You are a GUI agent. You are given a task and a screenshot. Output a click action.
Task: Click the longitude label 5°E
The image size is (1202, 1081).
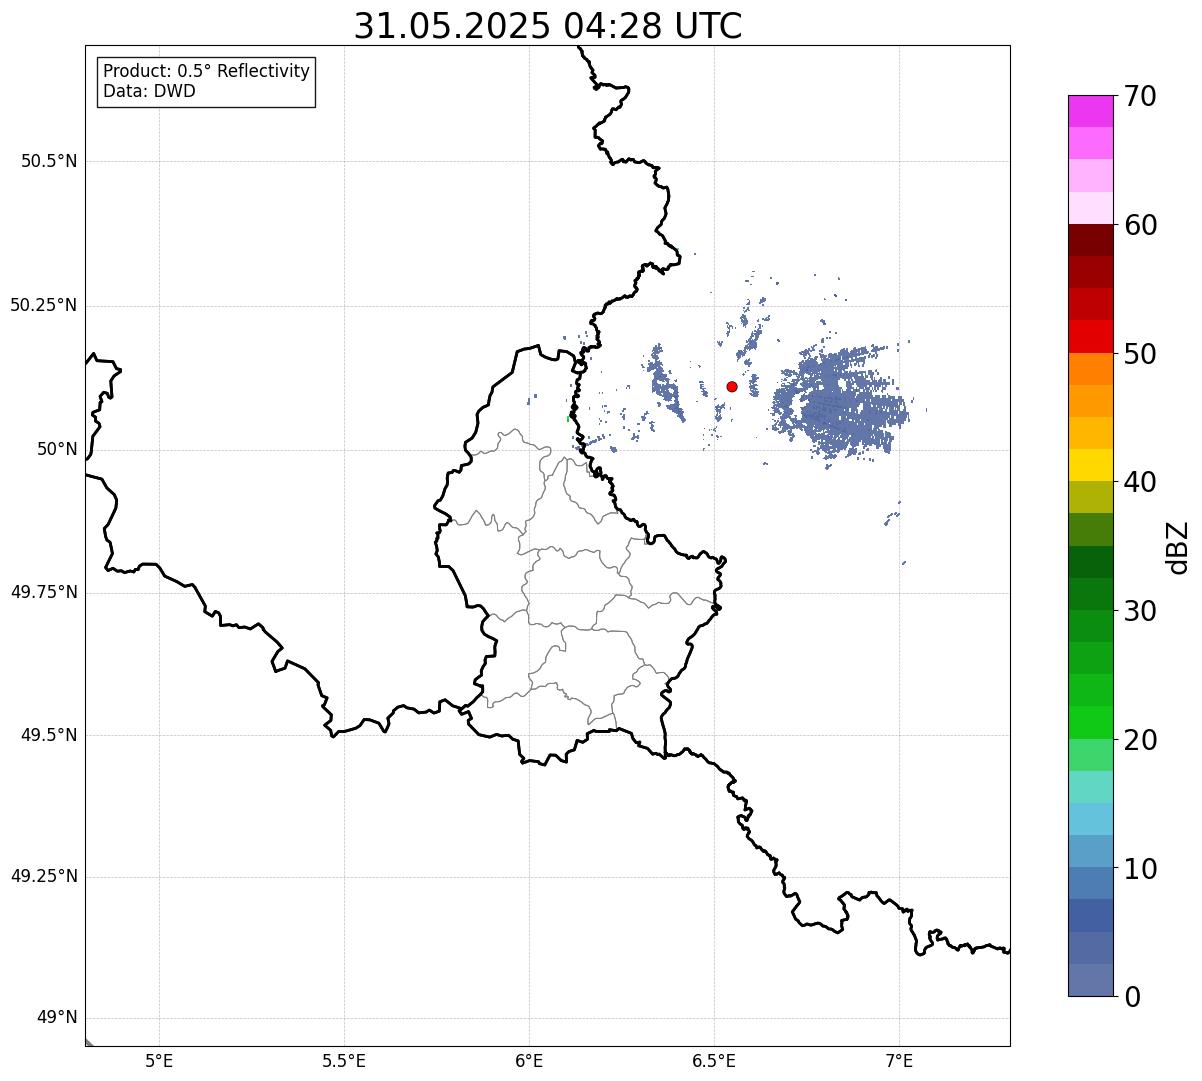click(159, 1061)
